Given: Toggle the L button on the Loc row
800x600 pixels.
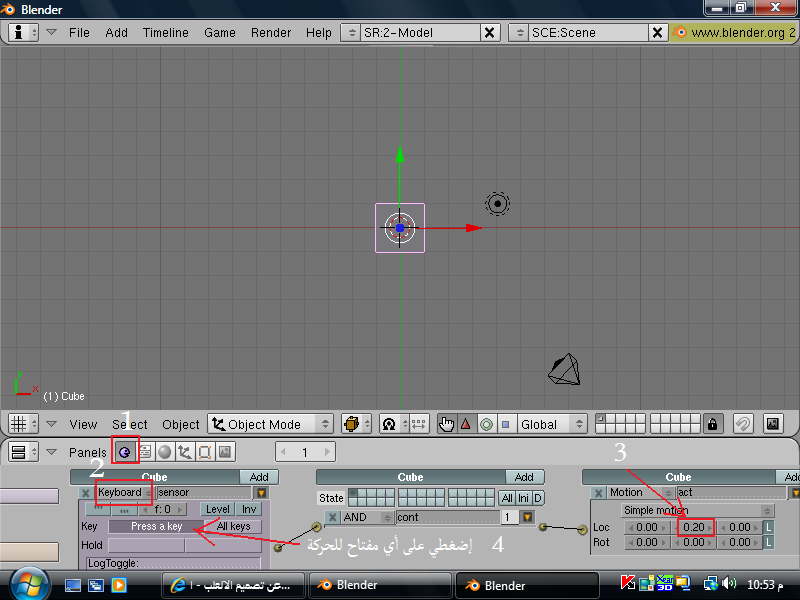Looking at the screenshot, I should pyautogui.click(x=768, y=528).
